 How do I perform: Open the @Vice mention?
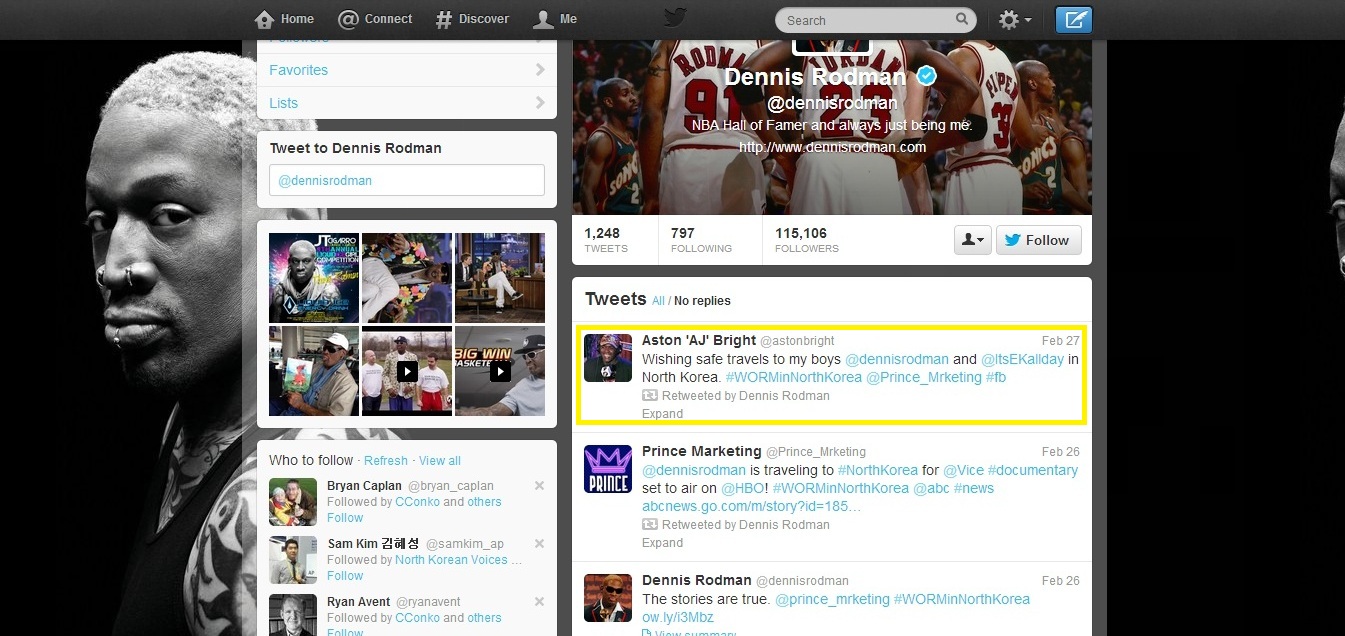pos(963,470)
